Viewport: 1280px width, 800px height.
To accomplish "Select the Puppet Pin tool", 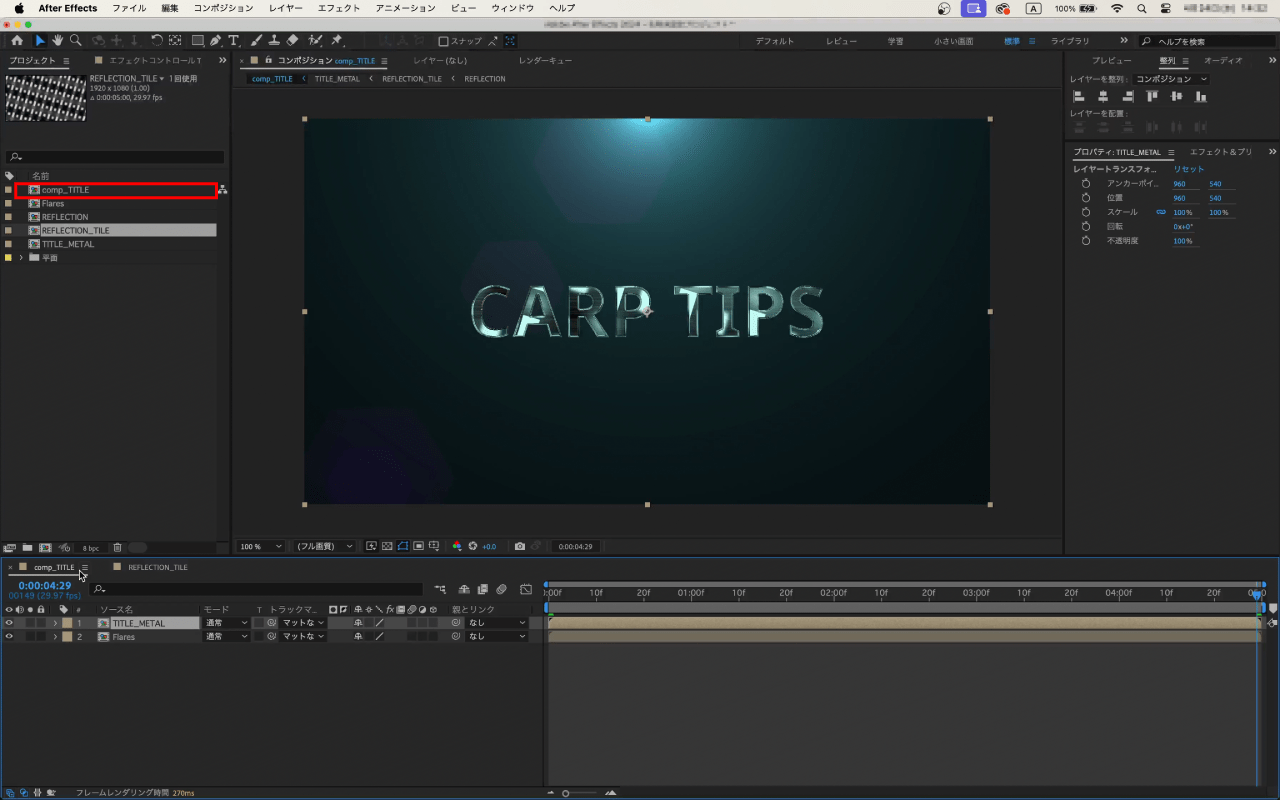I will (337, 41).
